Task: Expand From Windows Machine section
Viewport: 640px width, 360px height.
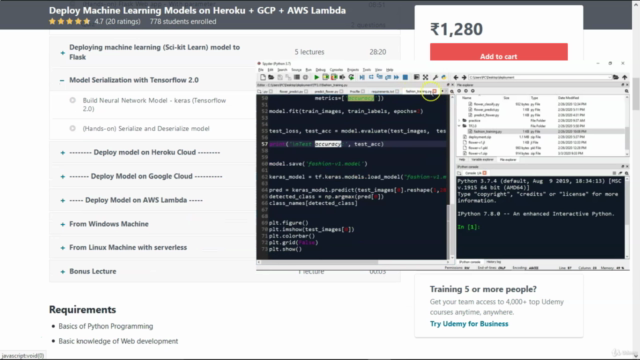Action: [x=62, y=224]
